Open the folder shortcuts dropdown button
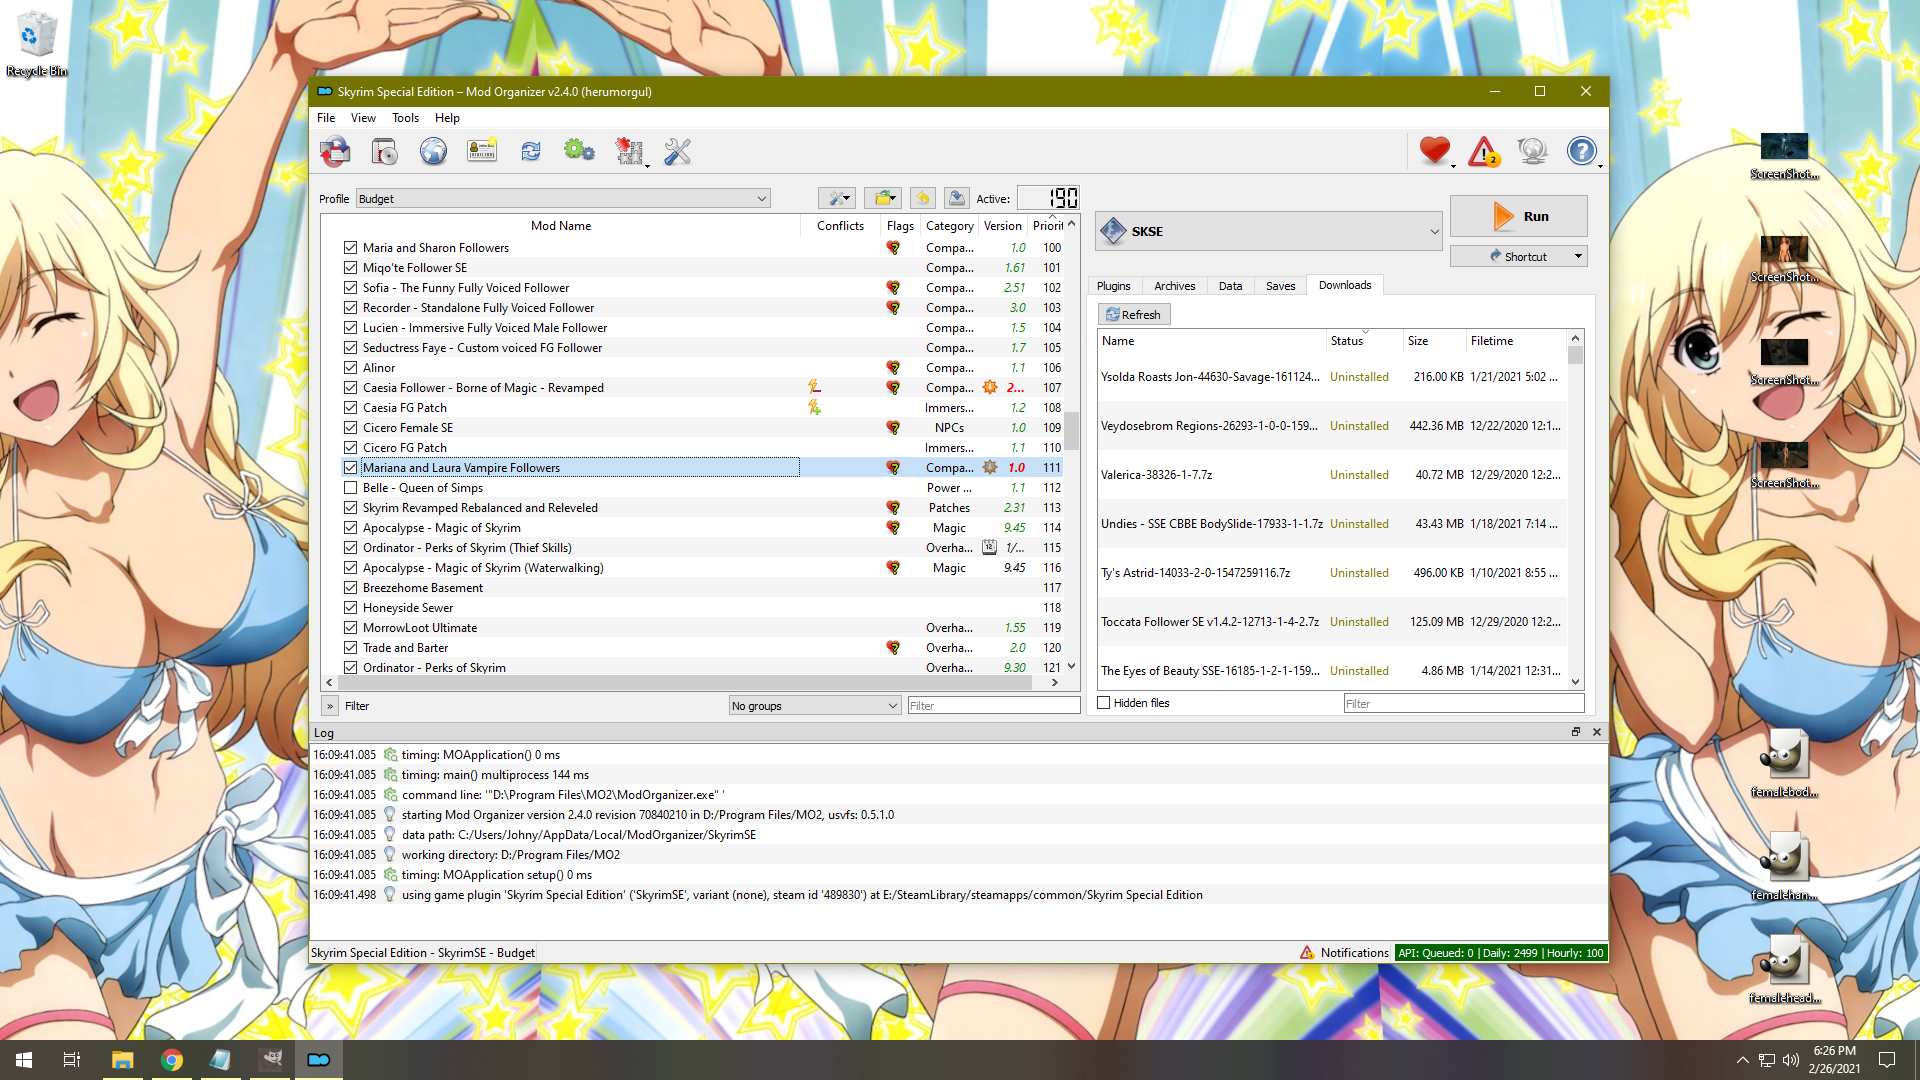The height and width of the screenshot is (1080, 1920). click(x=883, y=198)
